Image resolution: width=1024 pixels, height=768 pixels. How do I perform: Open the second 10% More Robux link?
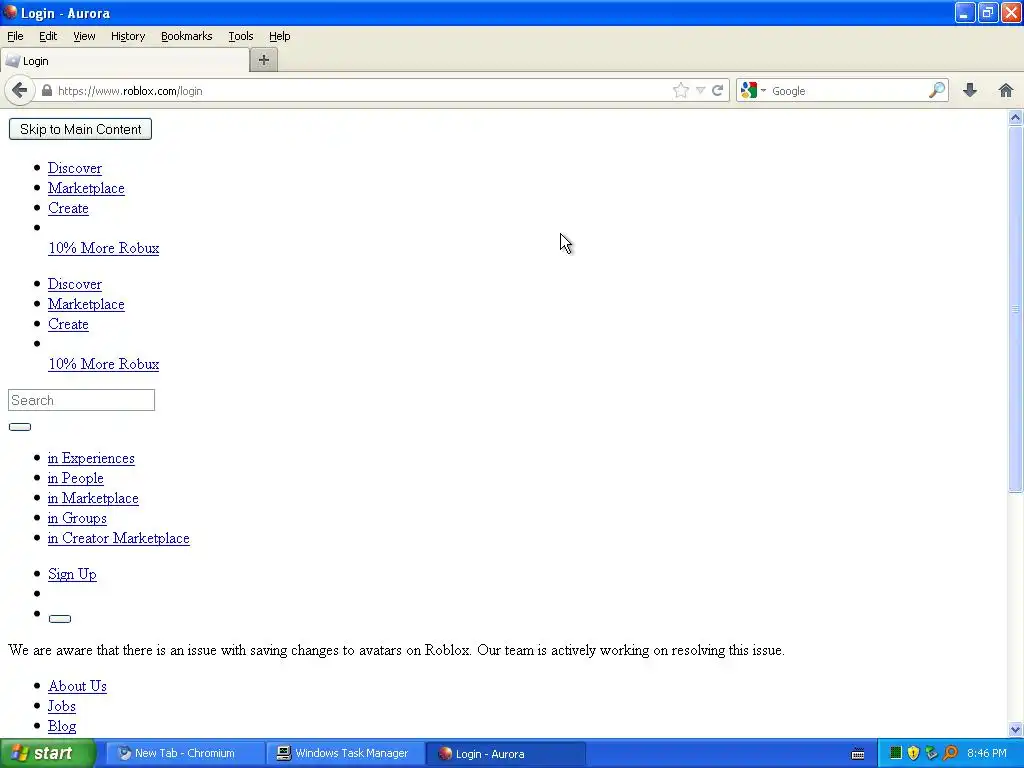104,364
